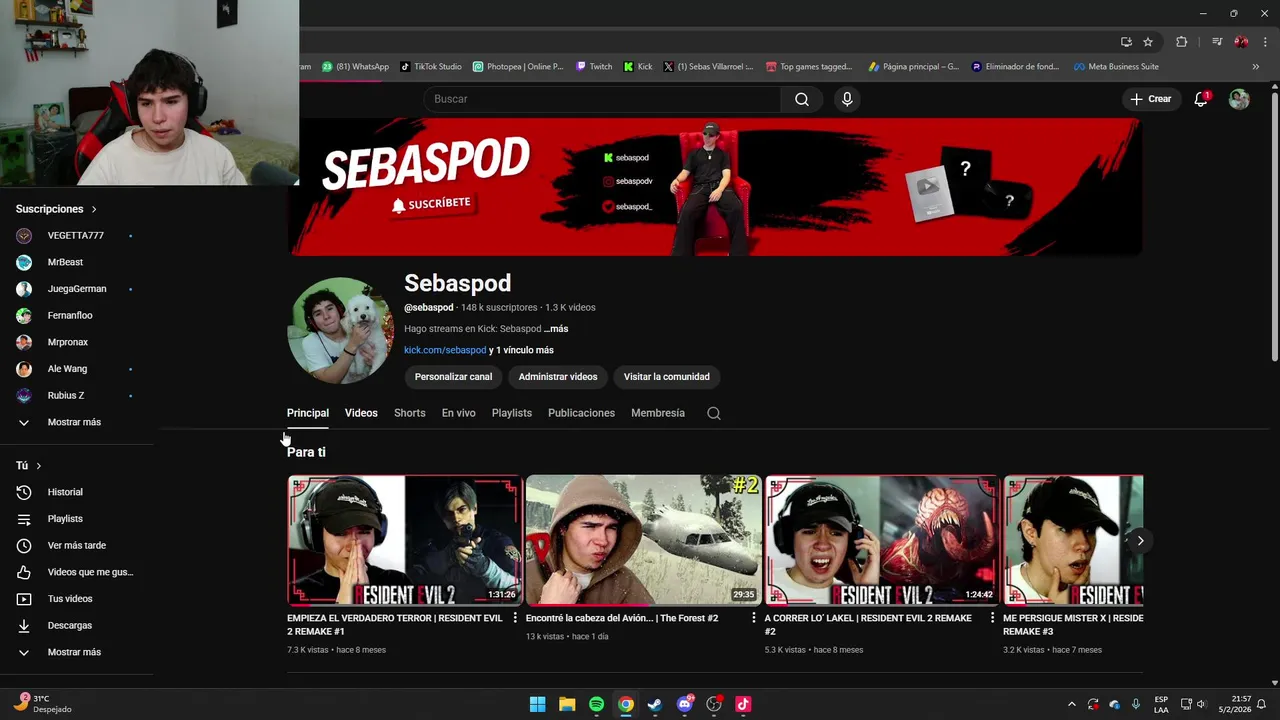This screenshot has width=1280, height=720.
Task: Open the Tú section header
Action: pyautogui.click(x=29, y=466)
